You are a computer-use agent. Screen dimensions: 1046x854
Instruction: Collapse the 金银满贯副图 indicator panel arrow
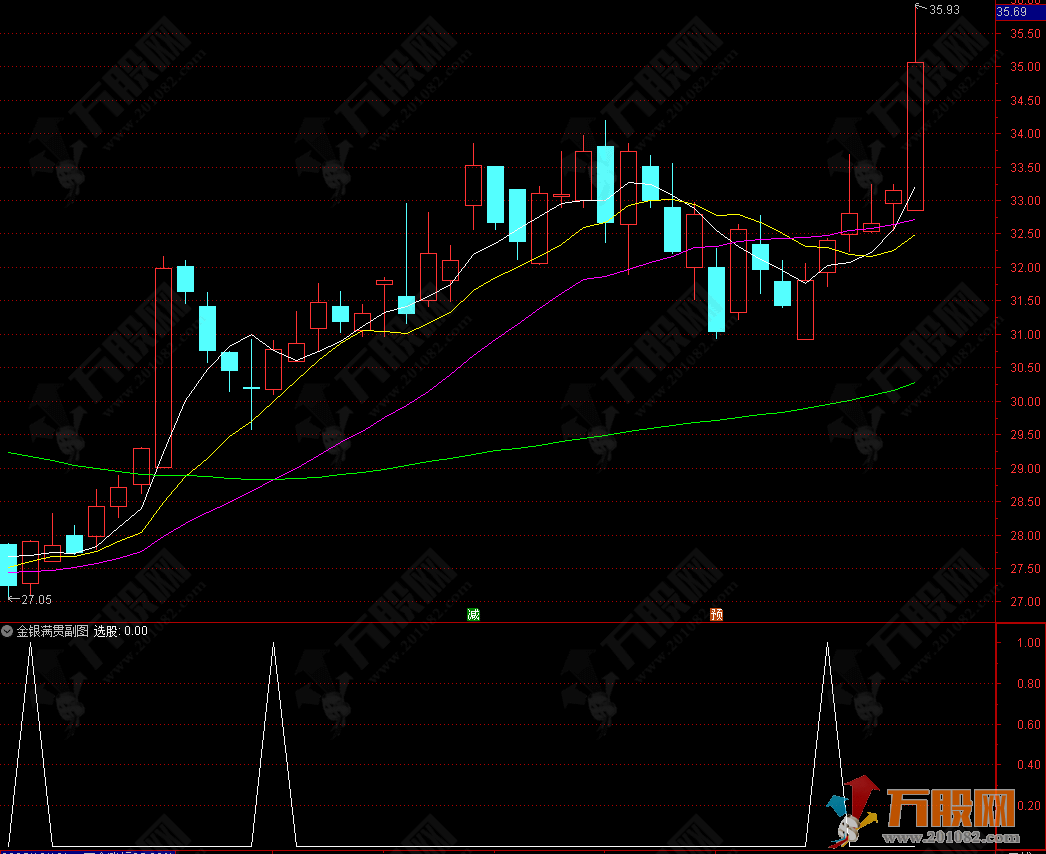click(x=8, y=631)
